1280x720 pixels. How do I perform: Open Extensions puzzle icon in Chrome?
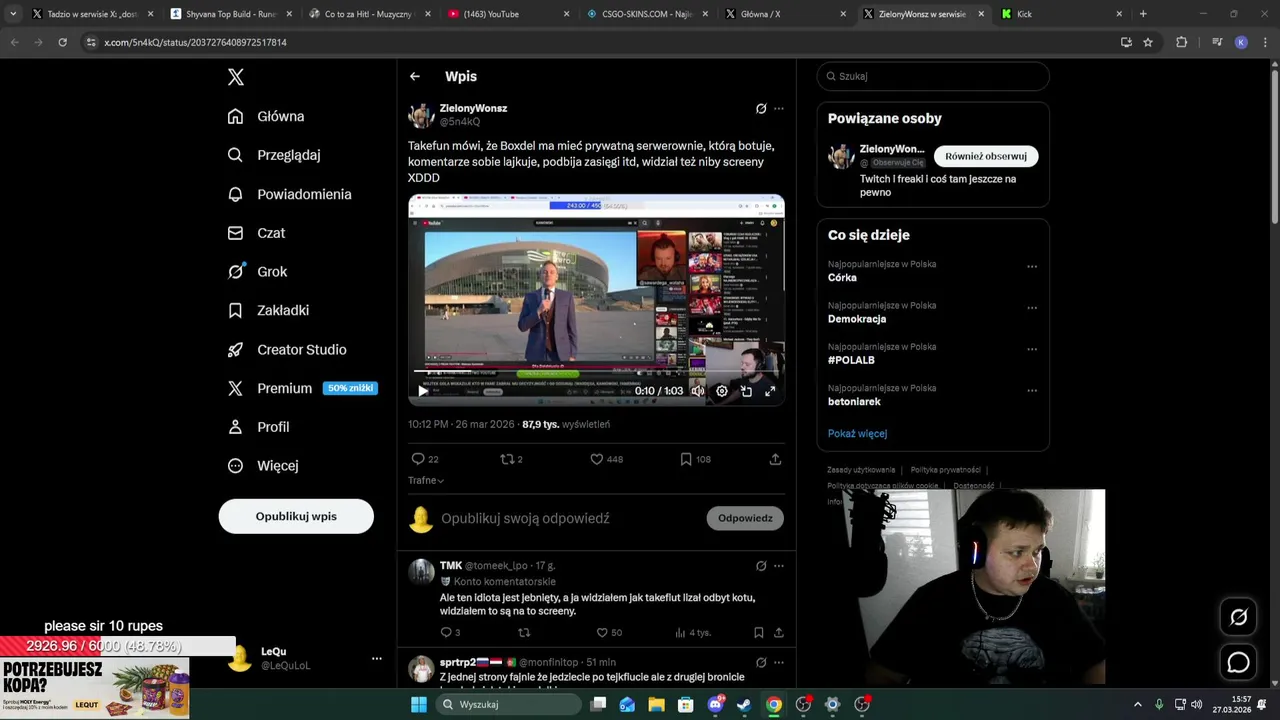1181,42
